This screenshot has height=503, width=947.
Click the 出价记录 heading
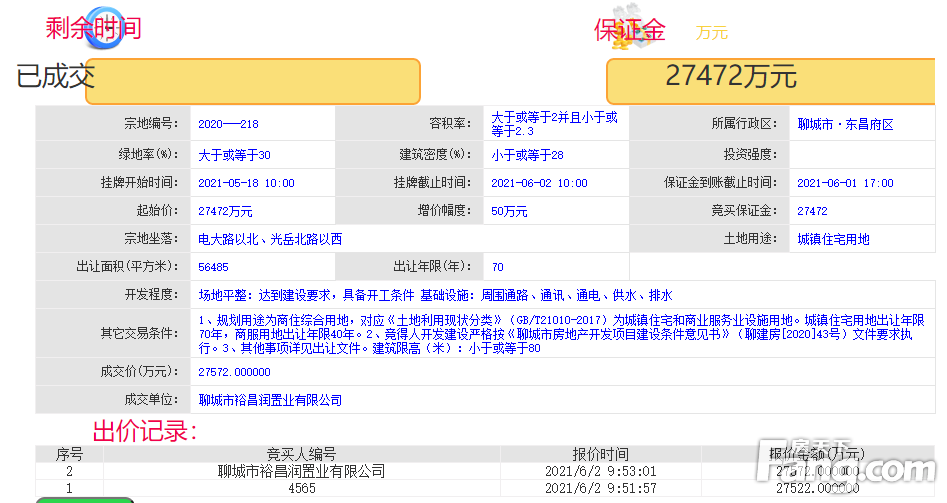click(145, 432)
